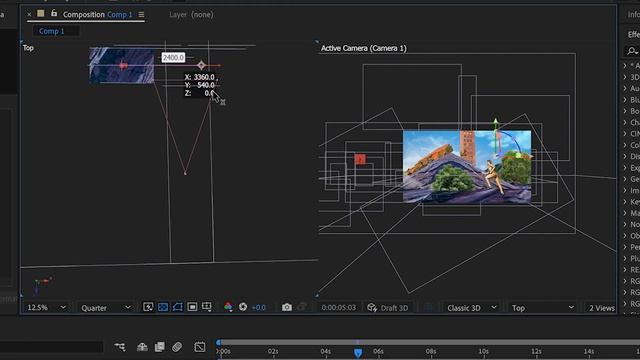The width and height of the screenshot is (640, 360).
Task: Open the Composition panel hamburger menu
Action: click(141, 14)
